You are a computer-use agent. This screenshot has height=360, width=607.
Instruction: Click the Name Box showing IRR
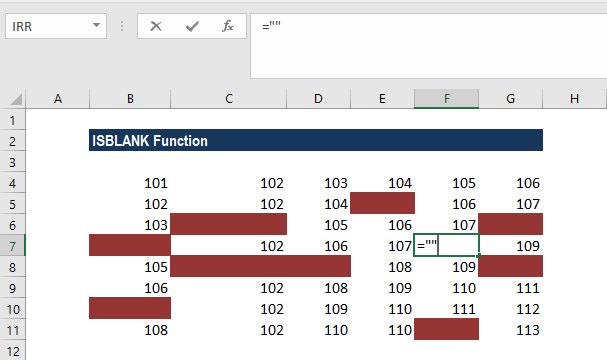click(x=56, y=26)
